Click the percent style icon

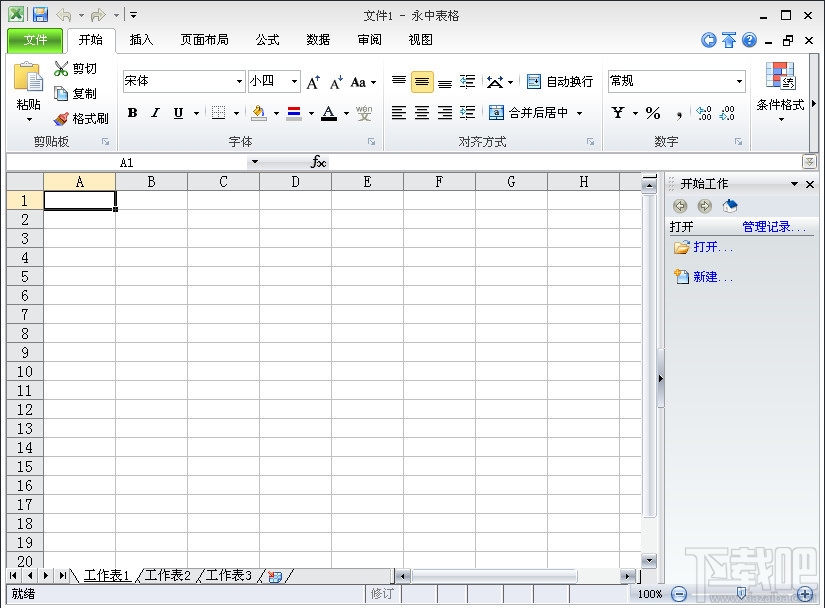652,113
